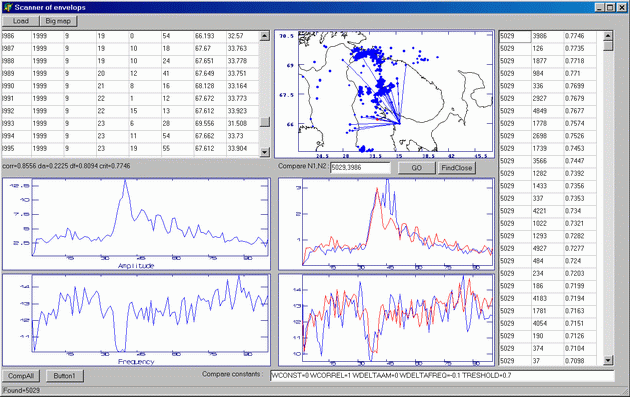Focus the Compare constants text field
Screen dimensions: 630x397
pyautogui.click(x=442, y=376)
